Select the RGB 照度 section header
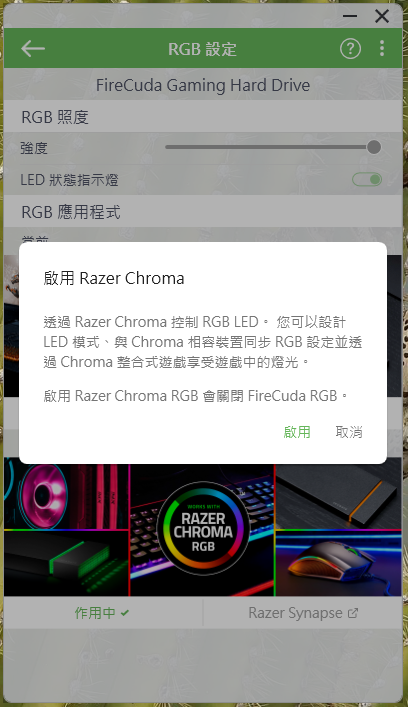This screenshot has width=408, height=707. (203, 116)
